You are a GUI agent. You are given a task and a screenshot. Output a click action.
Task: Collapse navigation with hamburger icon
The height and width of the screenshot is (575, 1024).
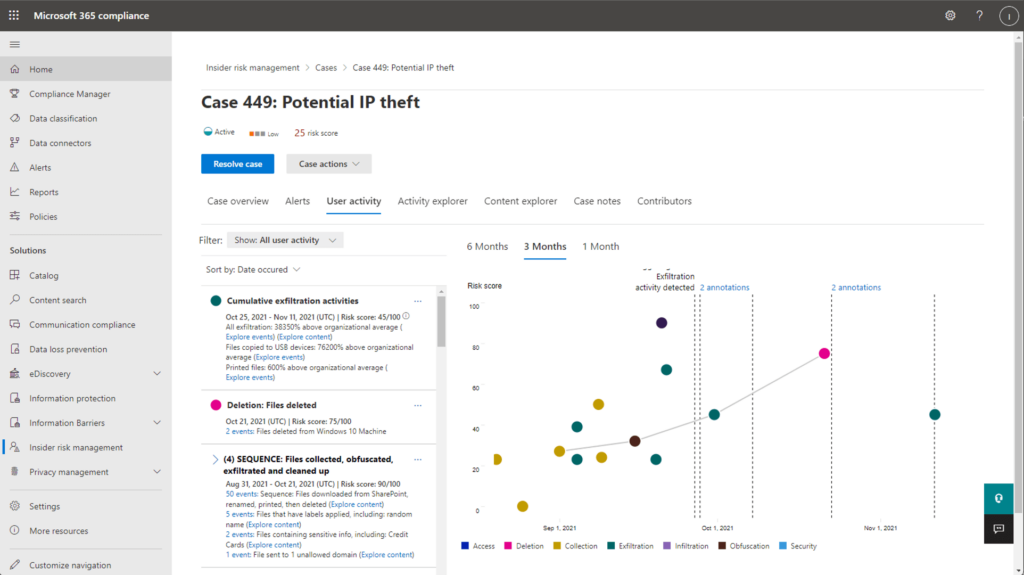[x=14, y=44]
